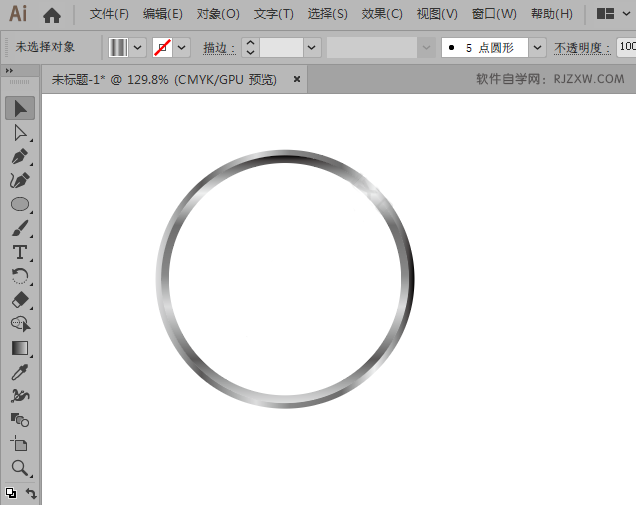Choose the Curvature tool
This screenshot has height=505, width=636.
[x=20, y=181]
